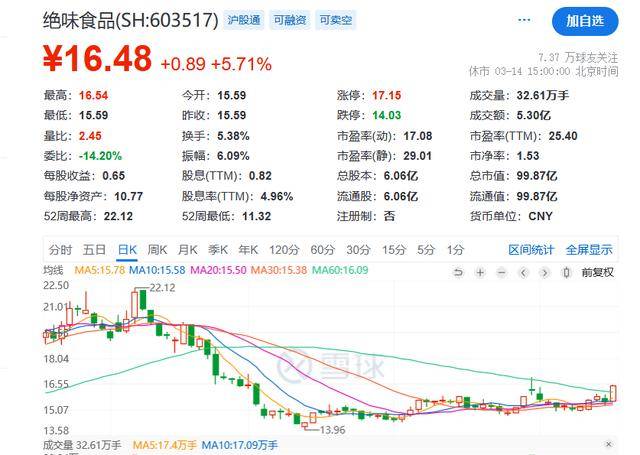Click the MA20:15.50 moving average label
Image resolution: width=640 pixels, height=455 pixels.
218,270
